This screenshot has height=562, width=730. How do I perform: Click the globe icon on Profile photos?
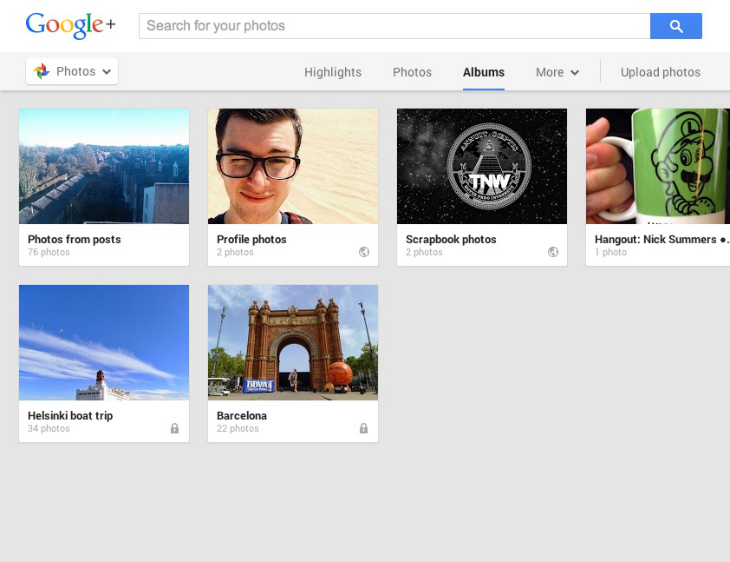[x=364, y=252]
